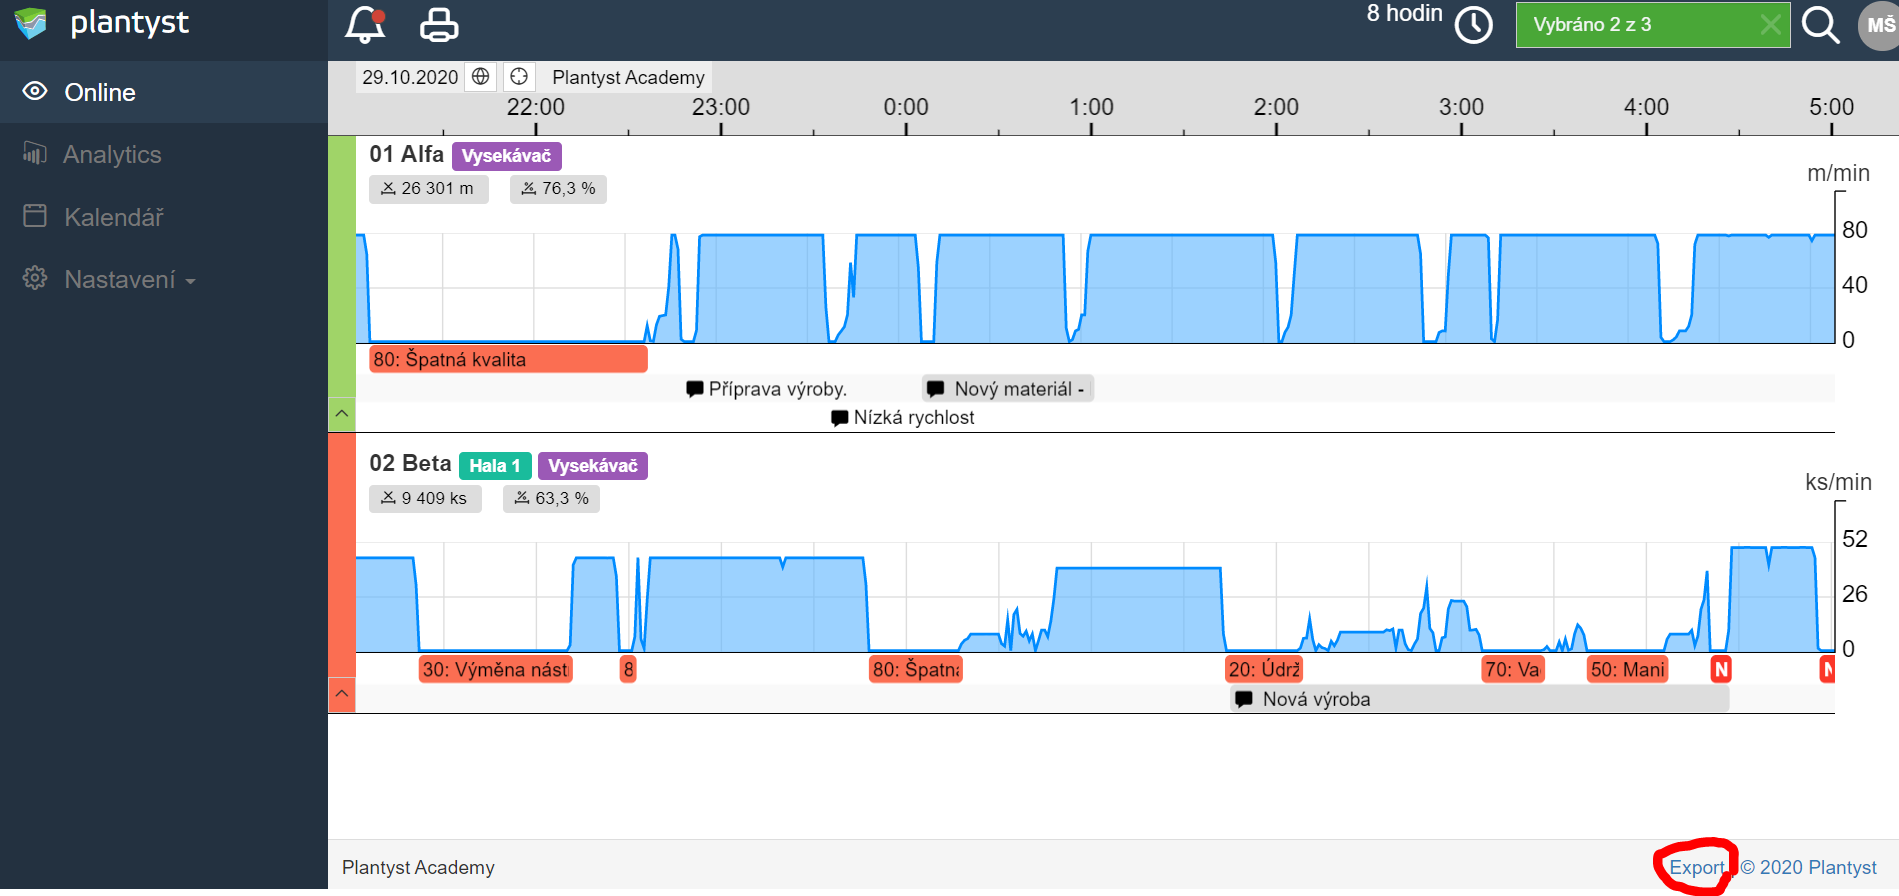Open search with the magnifier icon
This screenshot has height=896, width=1899.
pyautogui.click(x=1820, y=25)
